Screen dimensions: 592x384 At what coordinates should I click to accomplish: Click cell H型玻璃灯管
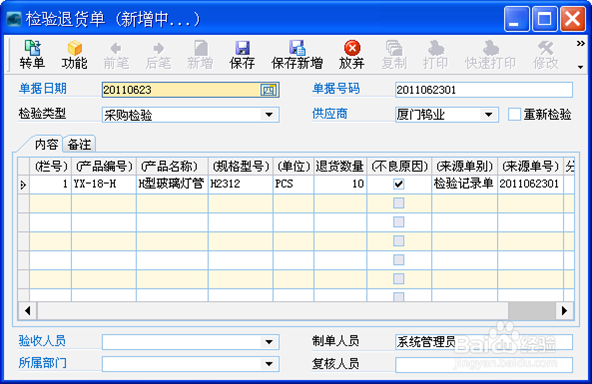point(172,184)
